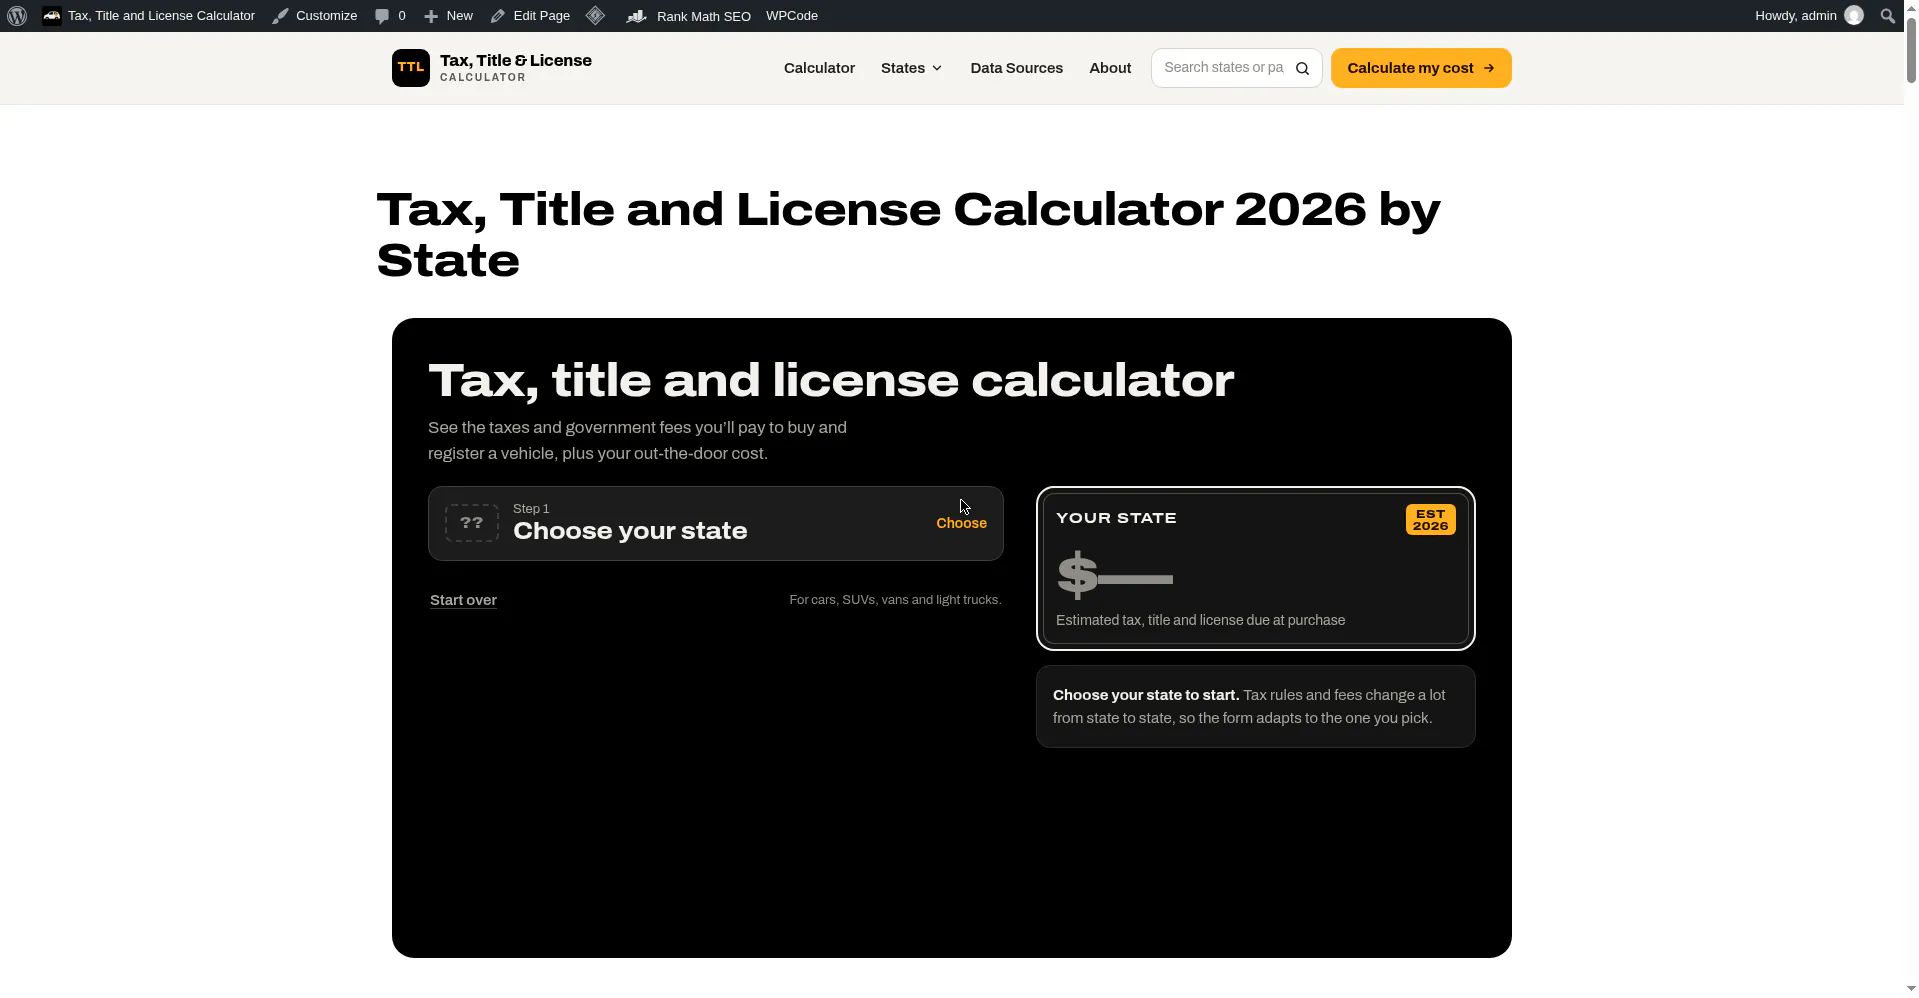Click the page vertical scrollbar thumb
Image resolution: width=1919 pixels, height=998 pixels.
pos(1911,48)
